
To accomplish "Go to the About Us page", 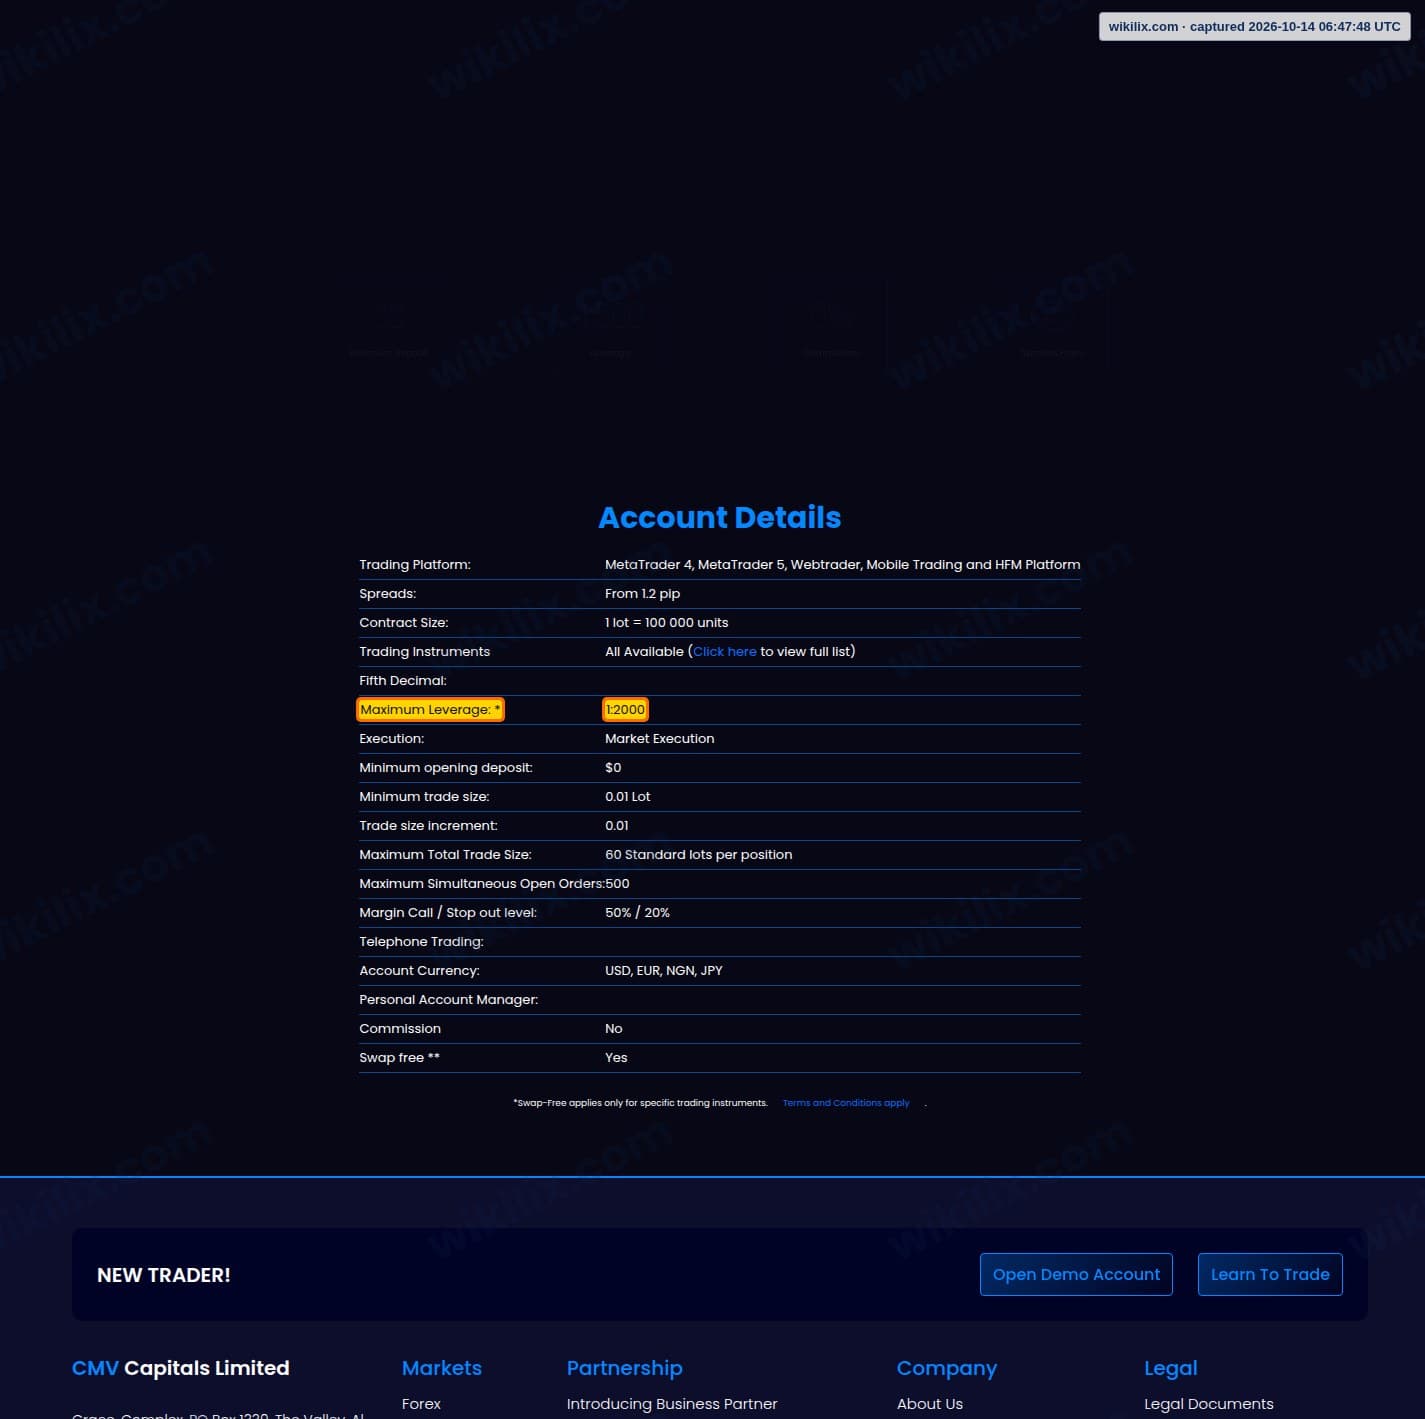I will (930, 1404).
